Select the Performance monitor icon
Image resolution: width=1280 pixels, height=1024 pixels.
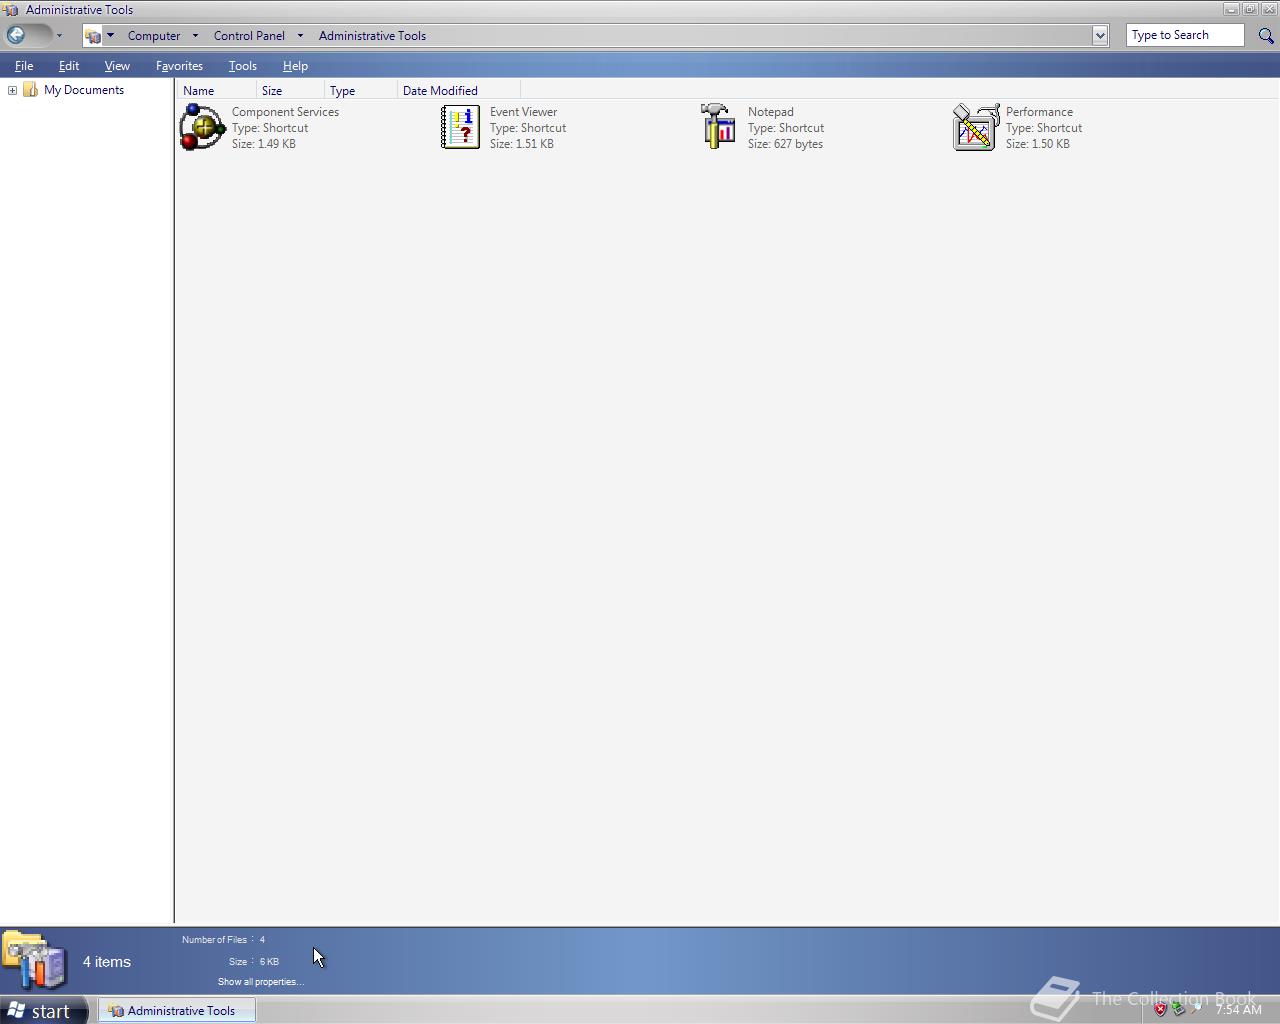tap(976, 127)
